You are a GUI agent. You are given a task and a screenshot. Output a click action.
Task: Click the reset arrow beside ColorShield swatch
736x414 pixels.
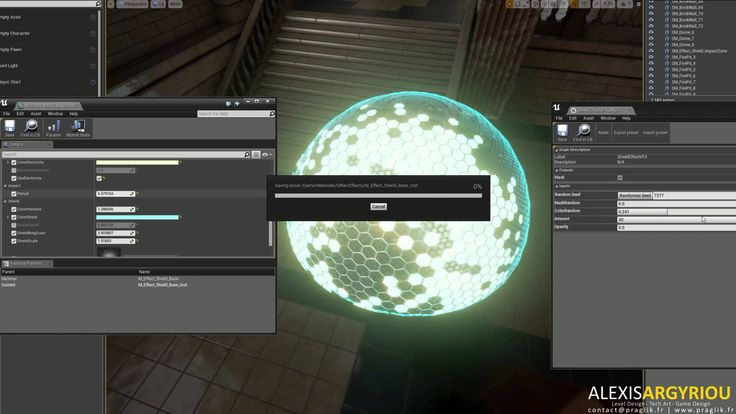click(x=181, y=217)
